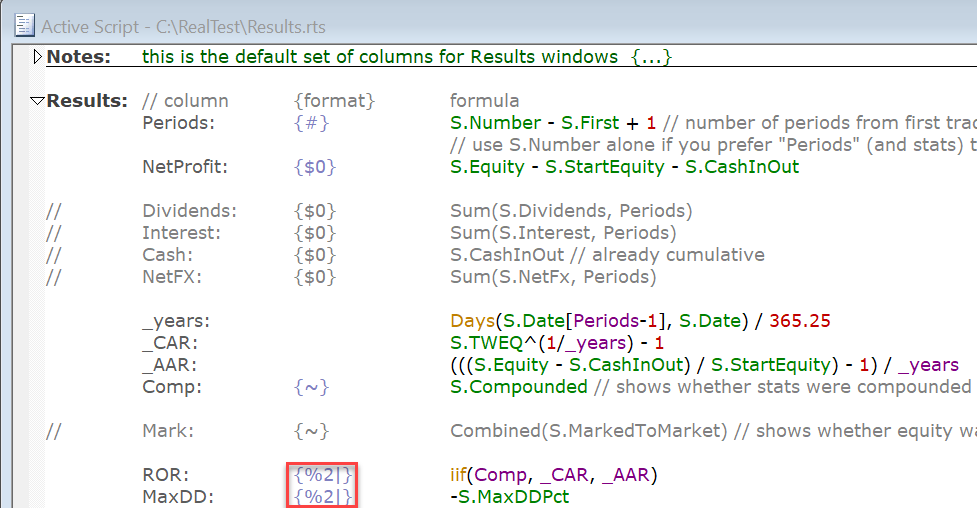Screen dimensions: 977x508
Task: Click the {%2|} format for ROR
Action: (319, 475)
